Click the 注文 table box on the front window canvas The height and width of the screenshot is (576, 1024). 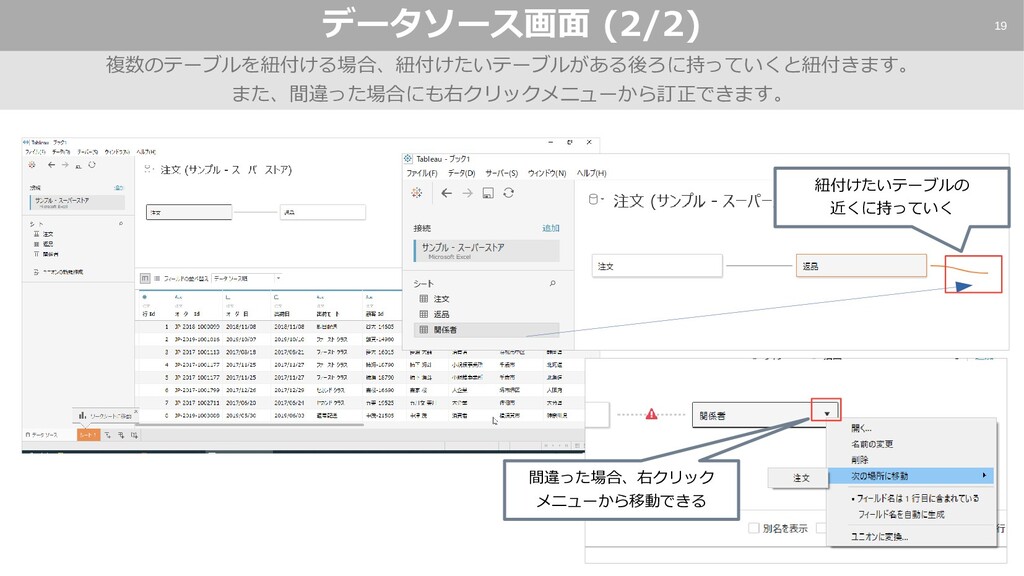coord(657,266)
